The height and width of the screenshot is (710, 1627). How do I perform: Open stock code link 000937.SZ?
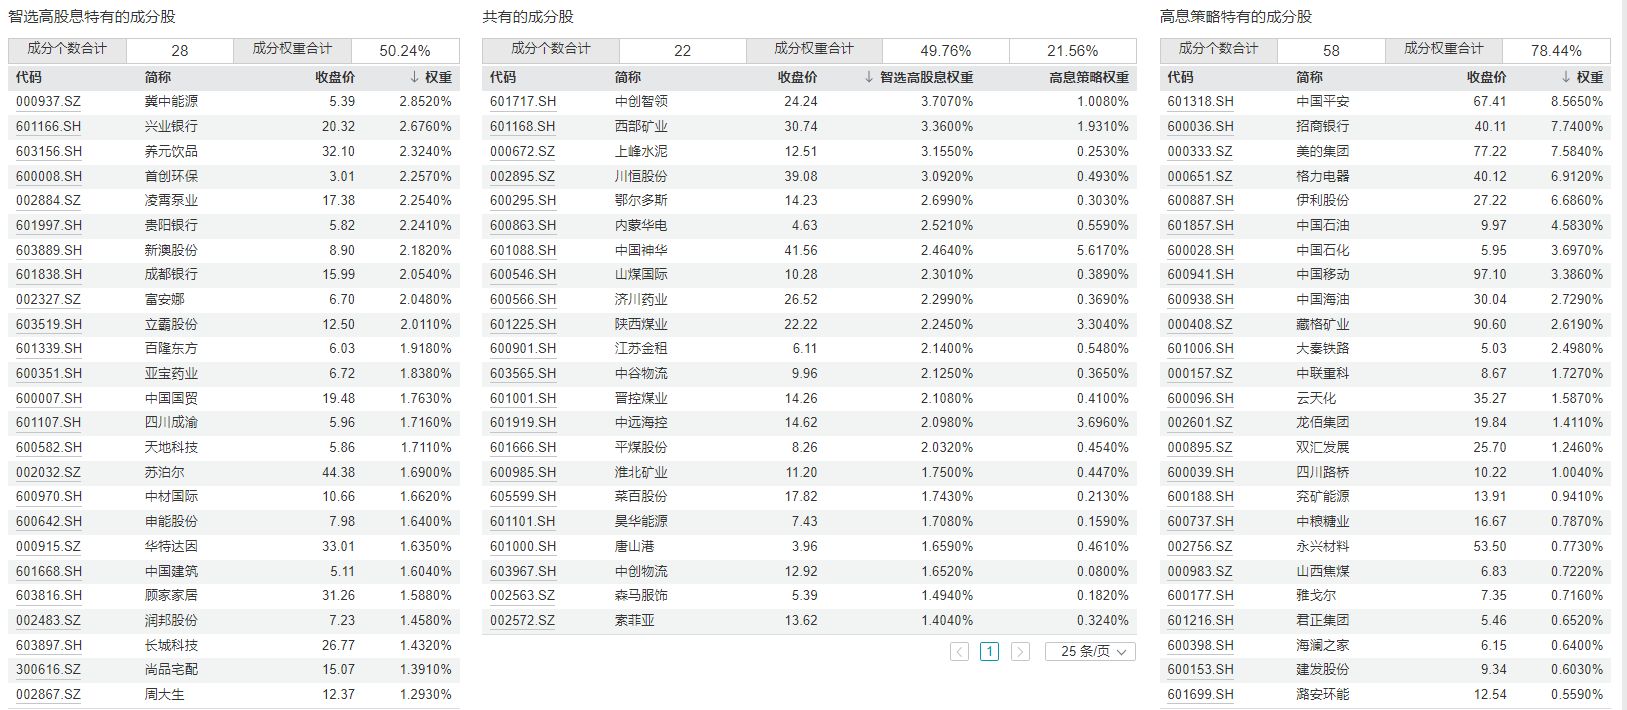tap(48, 102)
